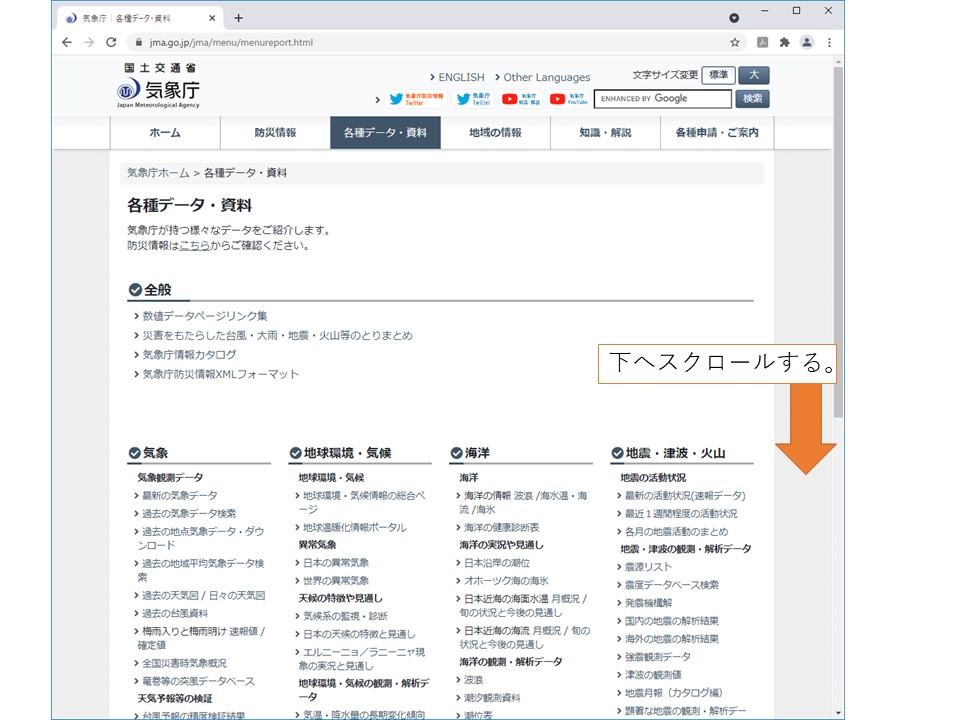Screen dimensions: 960x720
Task: Open オホーツク海の海氷 link
Action: [x=506, y=580]
